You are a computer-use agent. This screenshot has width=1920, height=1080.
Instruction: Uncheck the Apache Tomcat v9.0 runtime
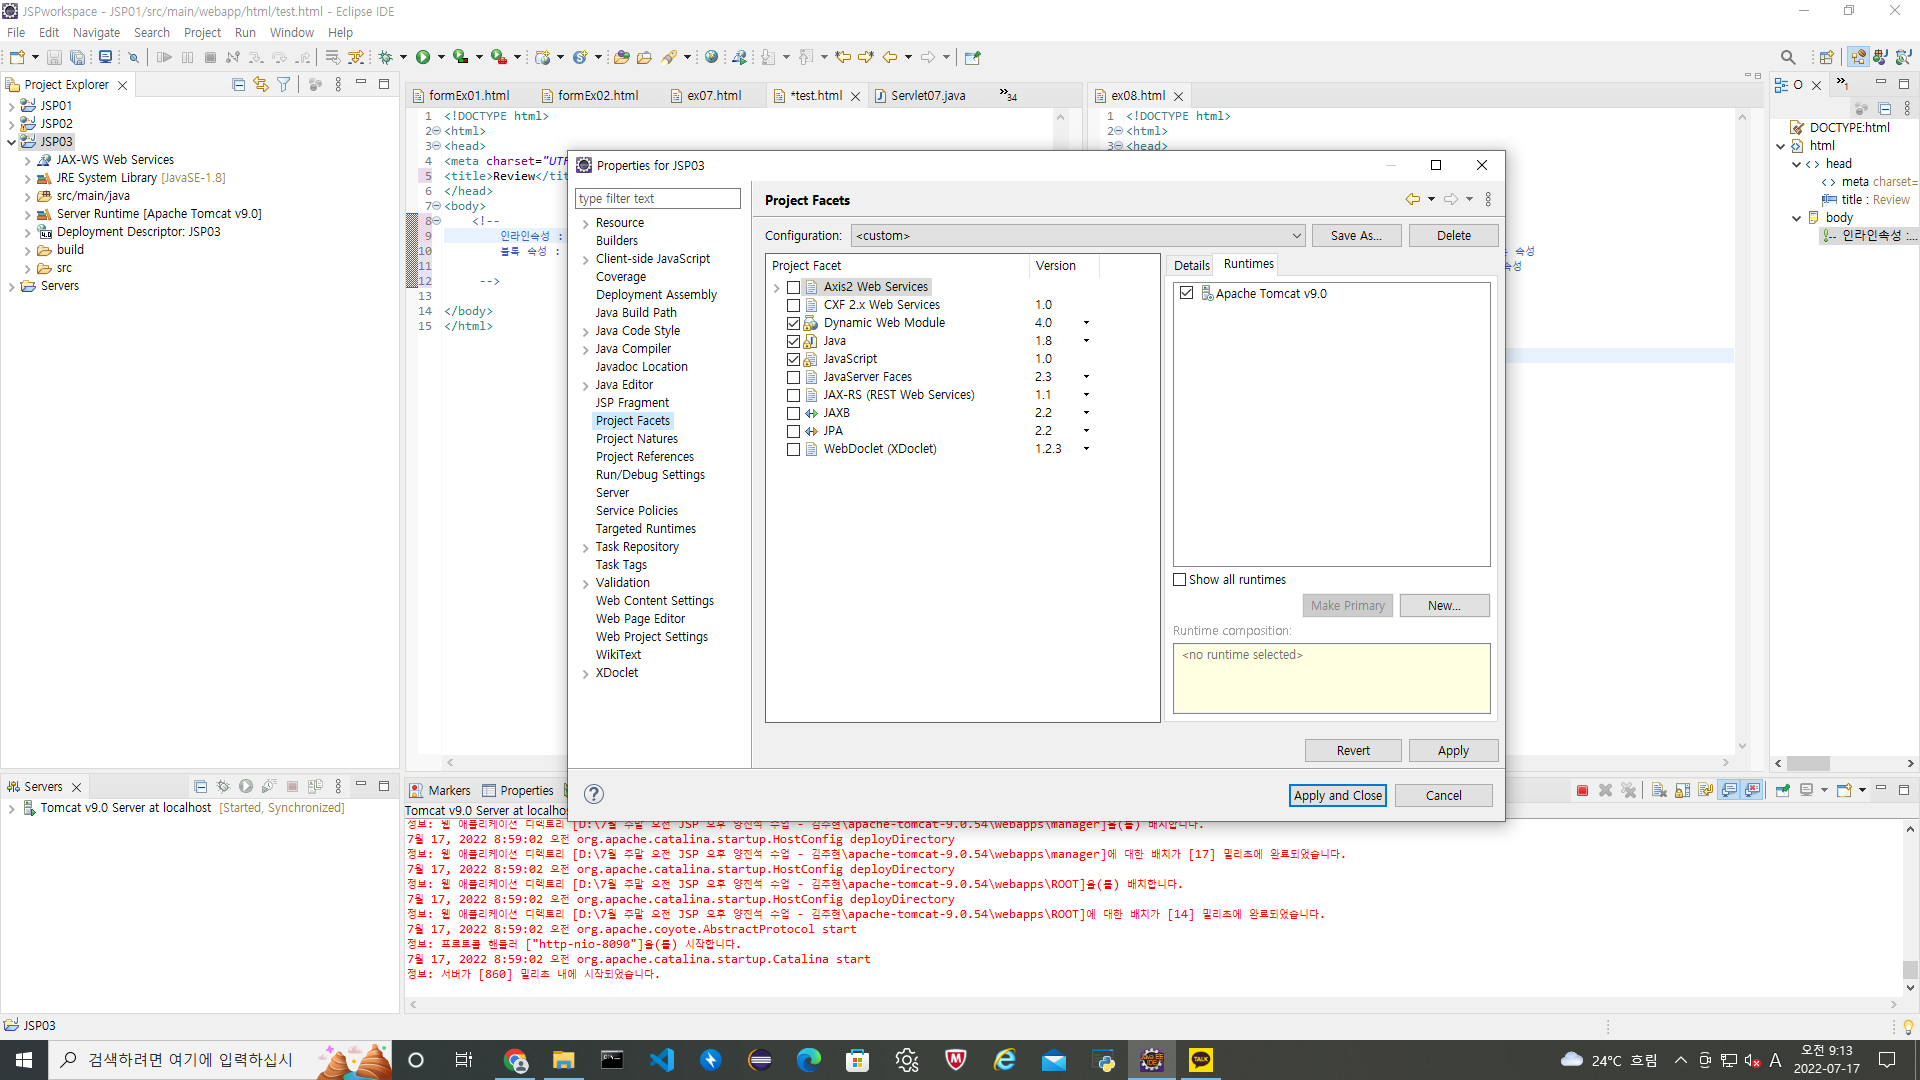click(1186, 293)
